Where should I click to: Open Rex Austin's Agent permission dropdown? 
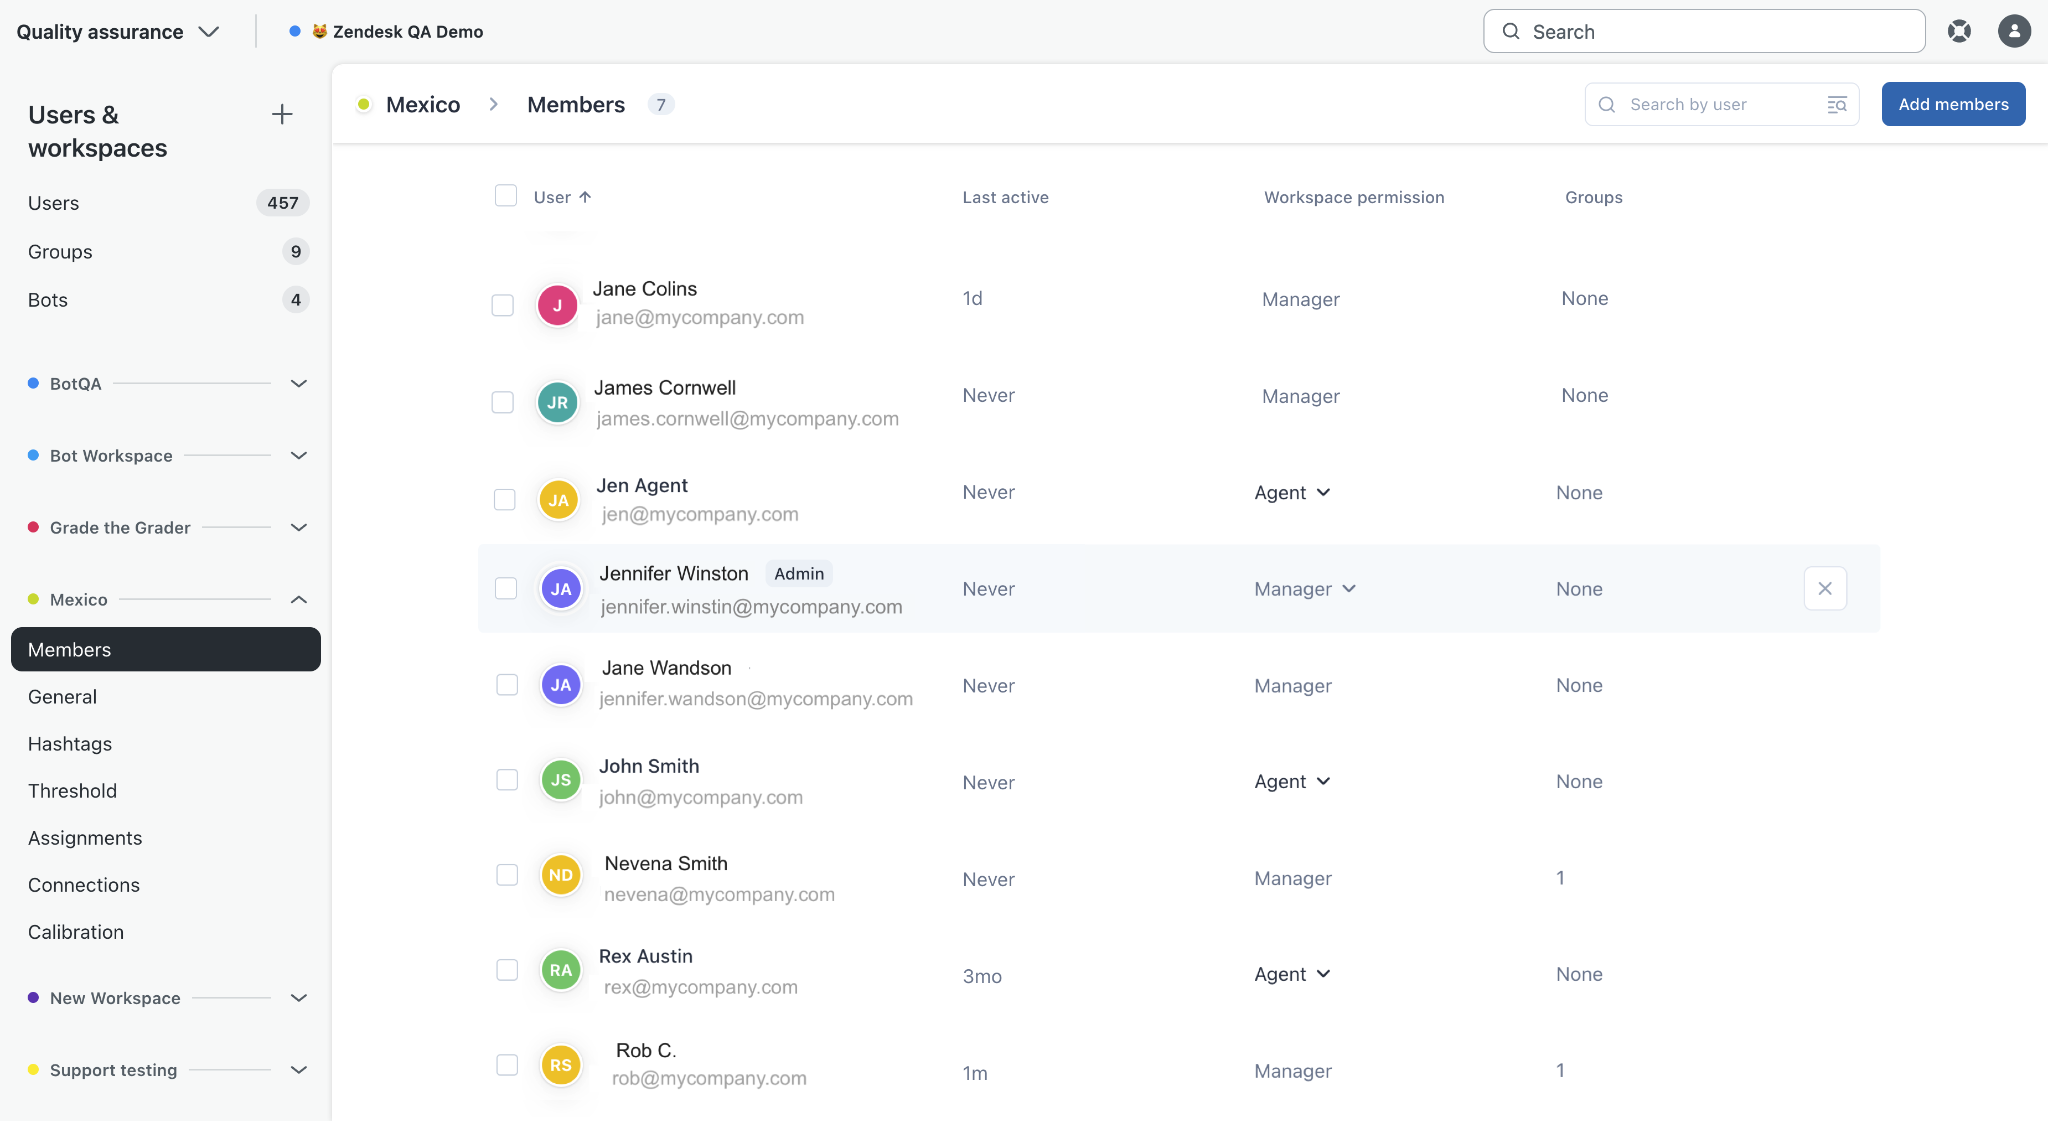tap(1292, 974)
